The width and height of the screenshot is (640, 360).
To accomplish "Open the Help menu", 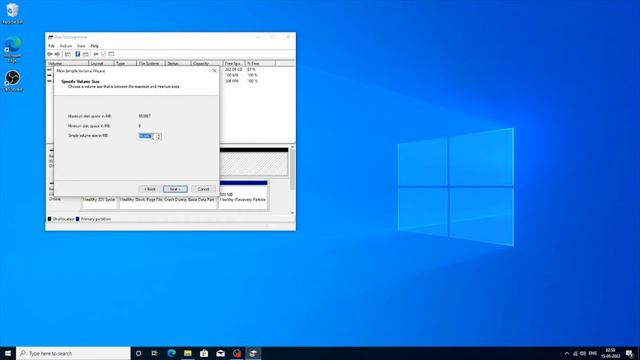I will (94, 46).
